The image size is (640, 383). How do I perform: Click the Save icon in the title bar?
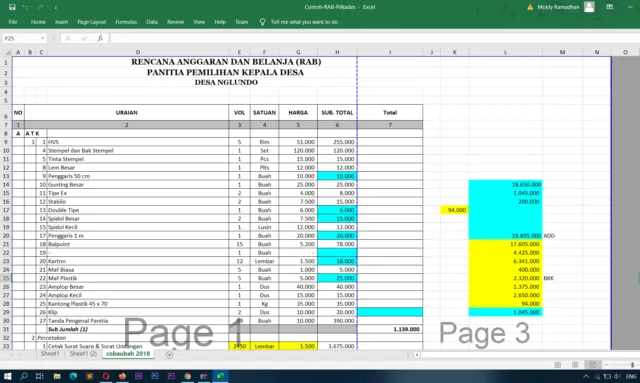pos(12,7)
